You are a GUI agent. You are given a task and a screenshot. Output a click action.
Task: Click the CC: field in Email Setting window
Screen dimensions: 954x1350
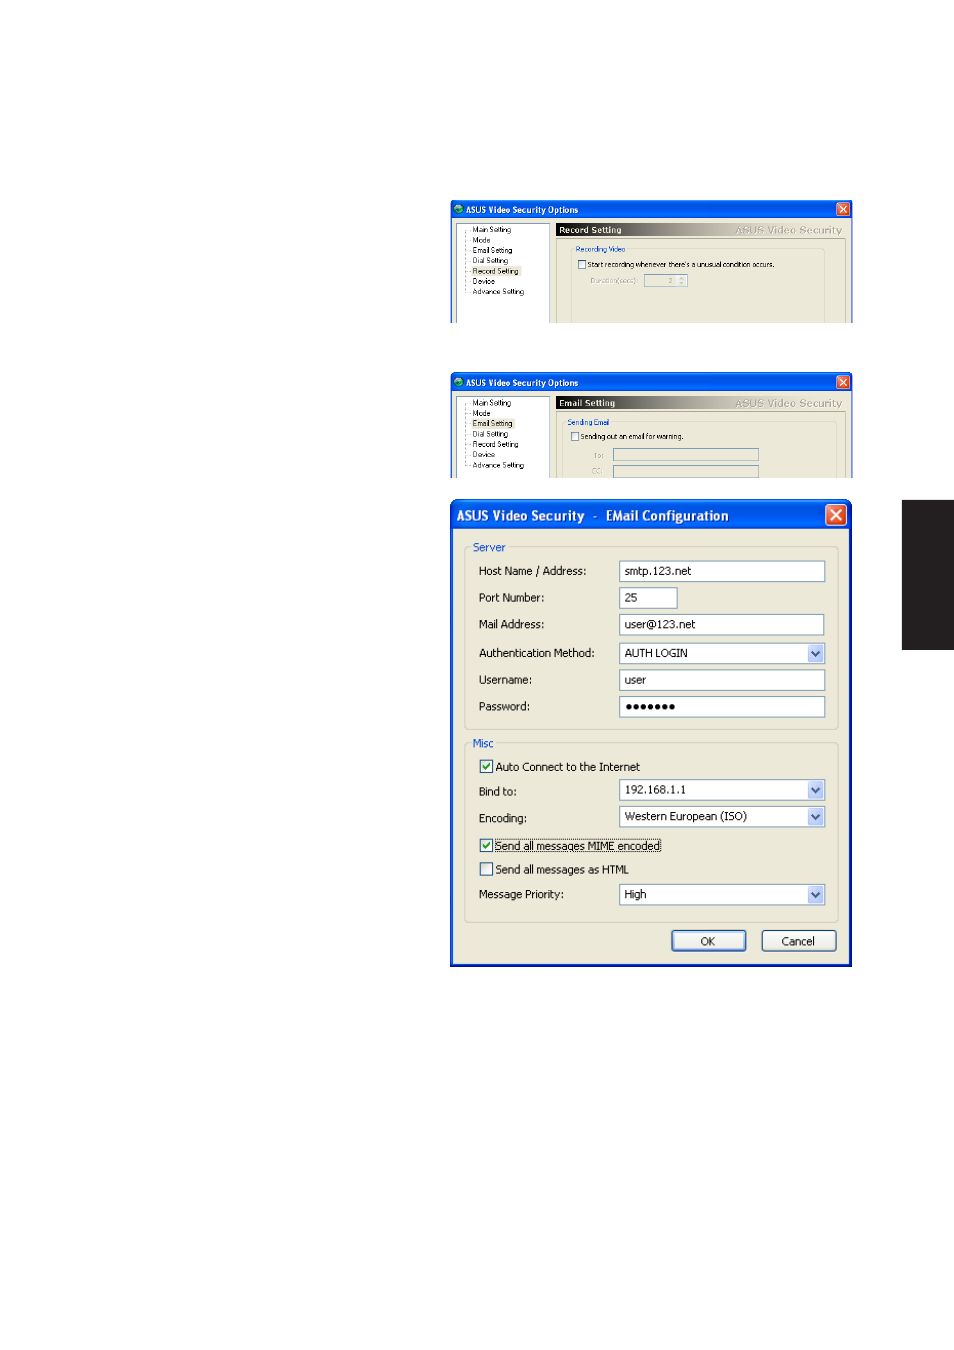(686, 471)
